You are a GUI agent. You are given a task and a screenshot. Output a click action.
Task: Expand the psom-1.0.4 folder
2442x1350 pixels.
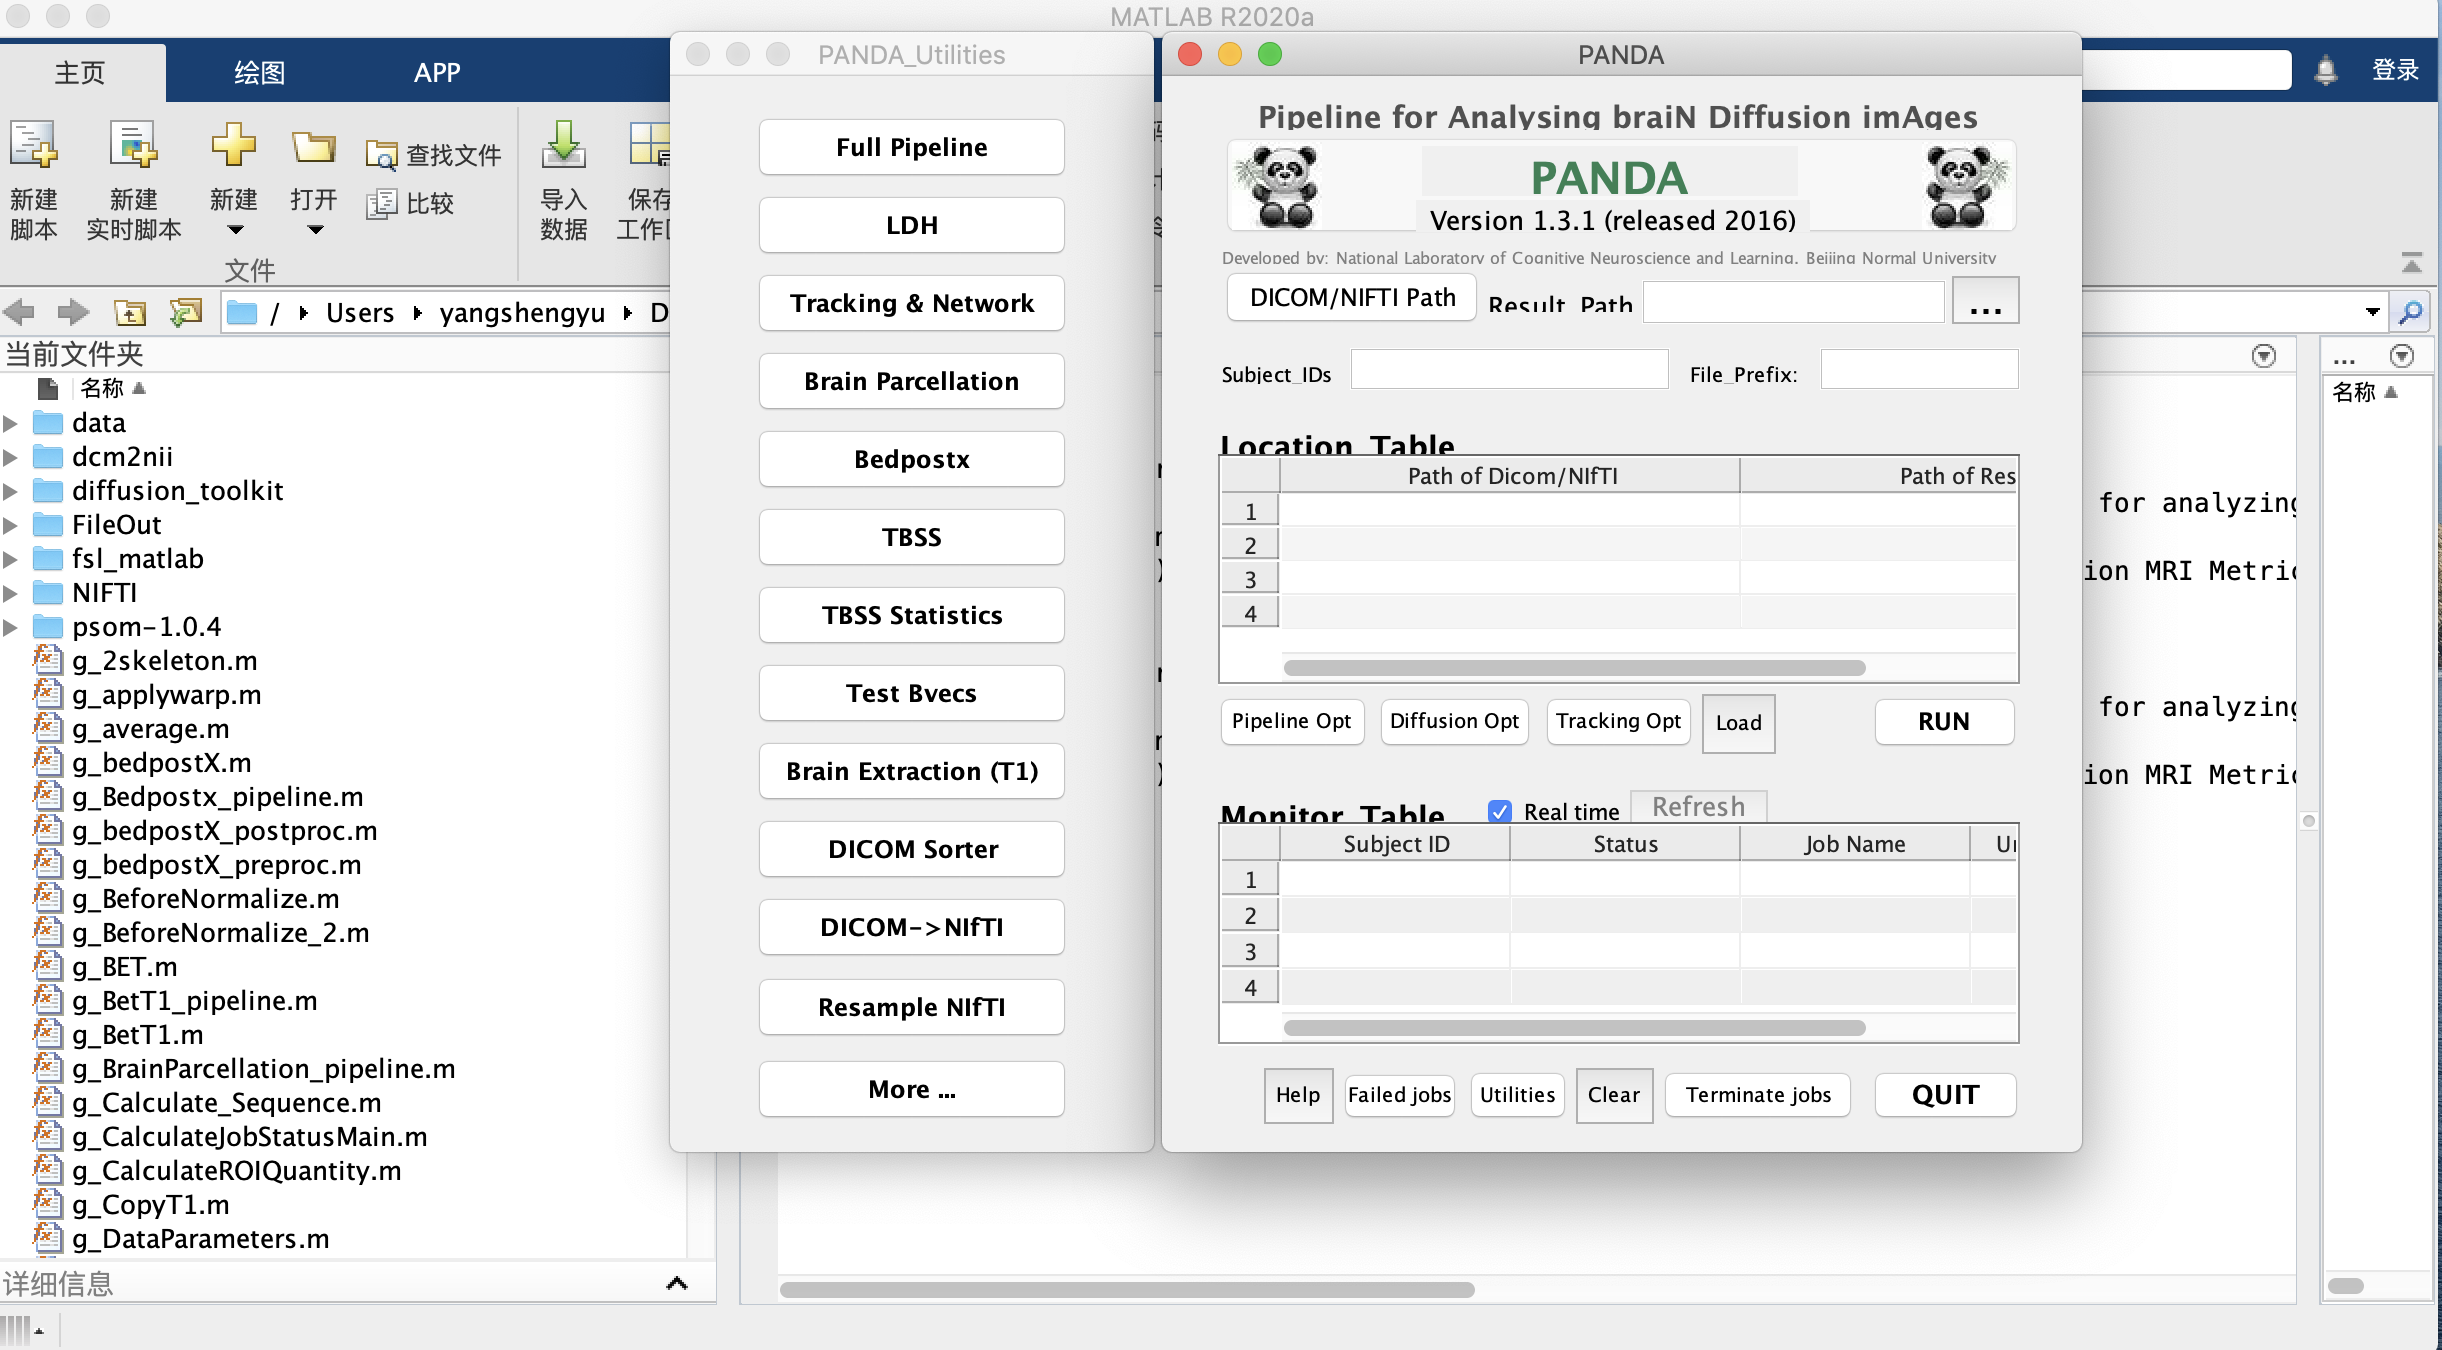(11, 627)
